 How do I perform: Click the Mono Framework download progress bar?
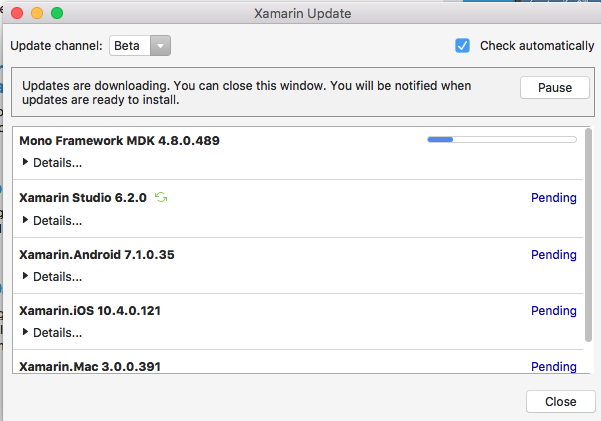tap(501, 140)
